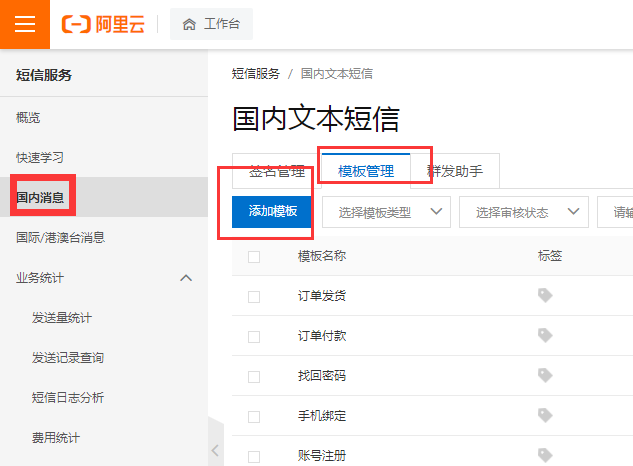Select the 模板管理 tab
Viewport: 633px width, 466px height.
click(x=366, y=171)
